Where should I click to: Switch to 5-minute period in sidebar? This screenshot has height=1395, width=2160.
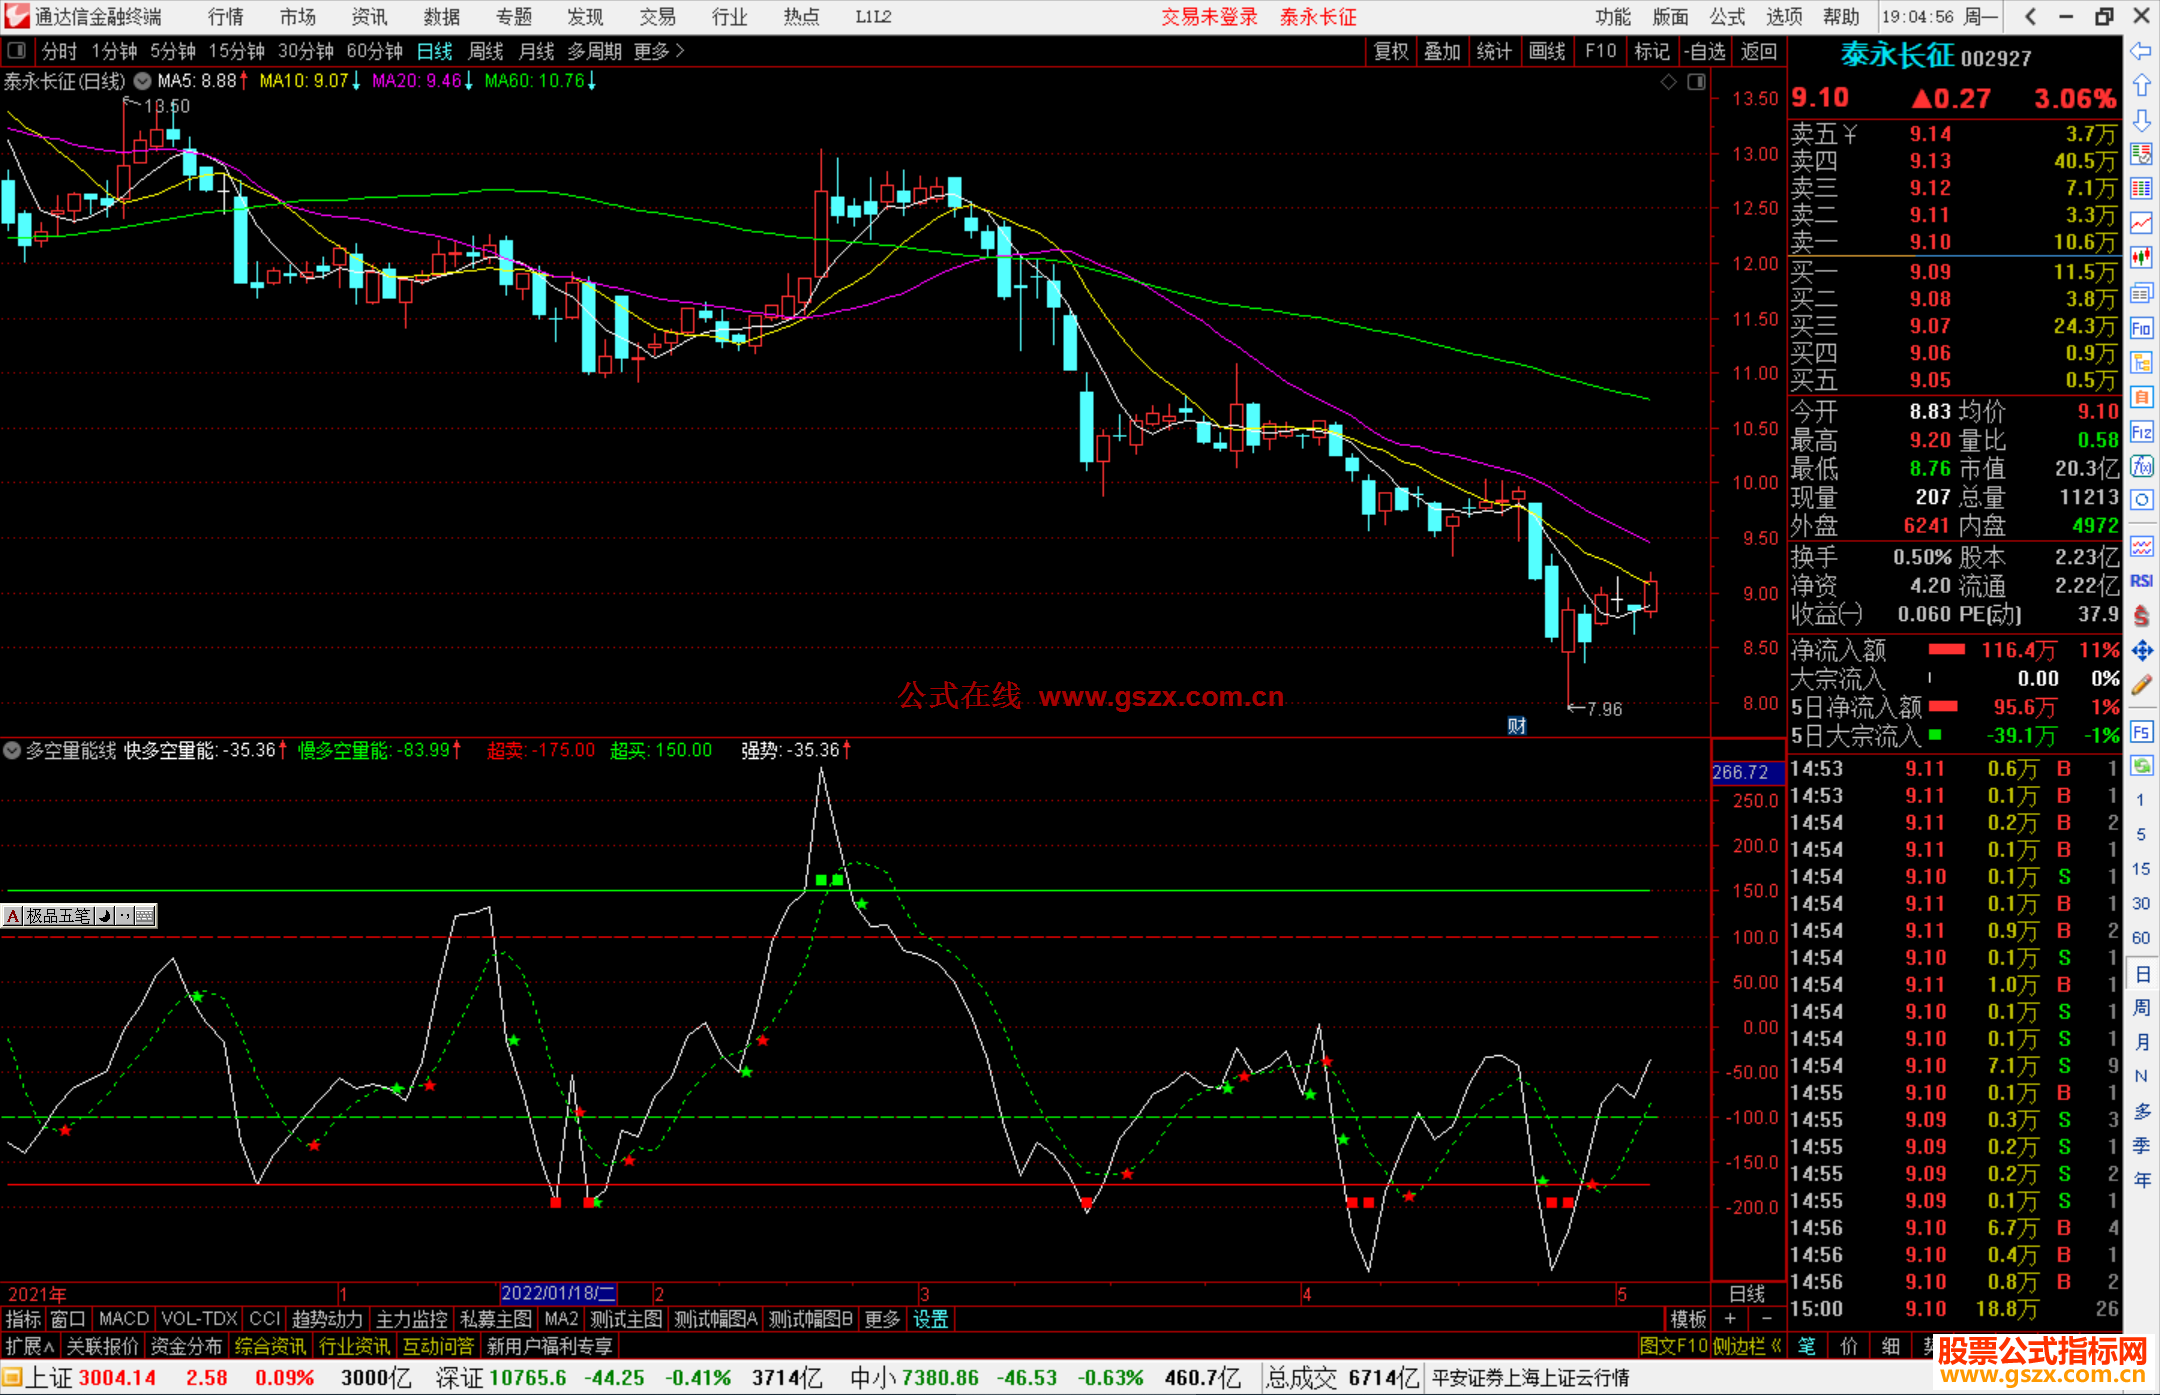pyautogui.click(x=2140, y=834)
